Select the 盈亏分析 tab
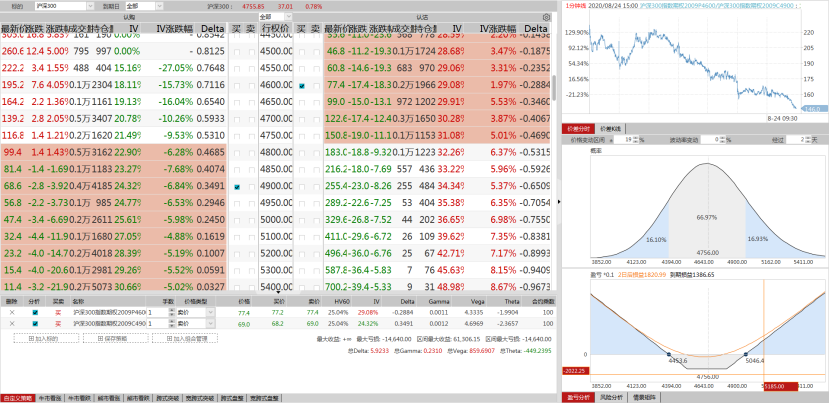 (x=578, y=398)
